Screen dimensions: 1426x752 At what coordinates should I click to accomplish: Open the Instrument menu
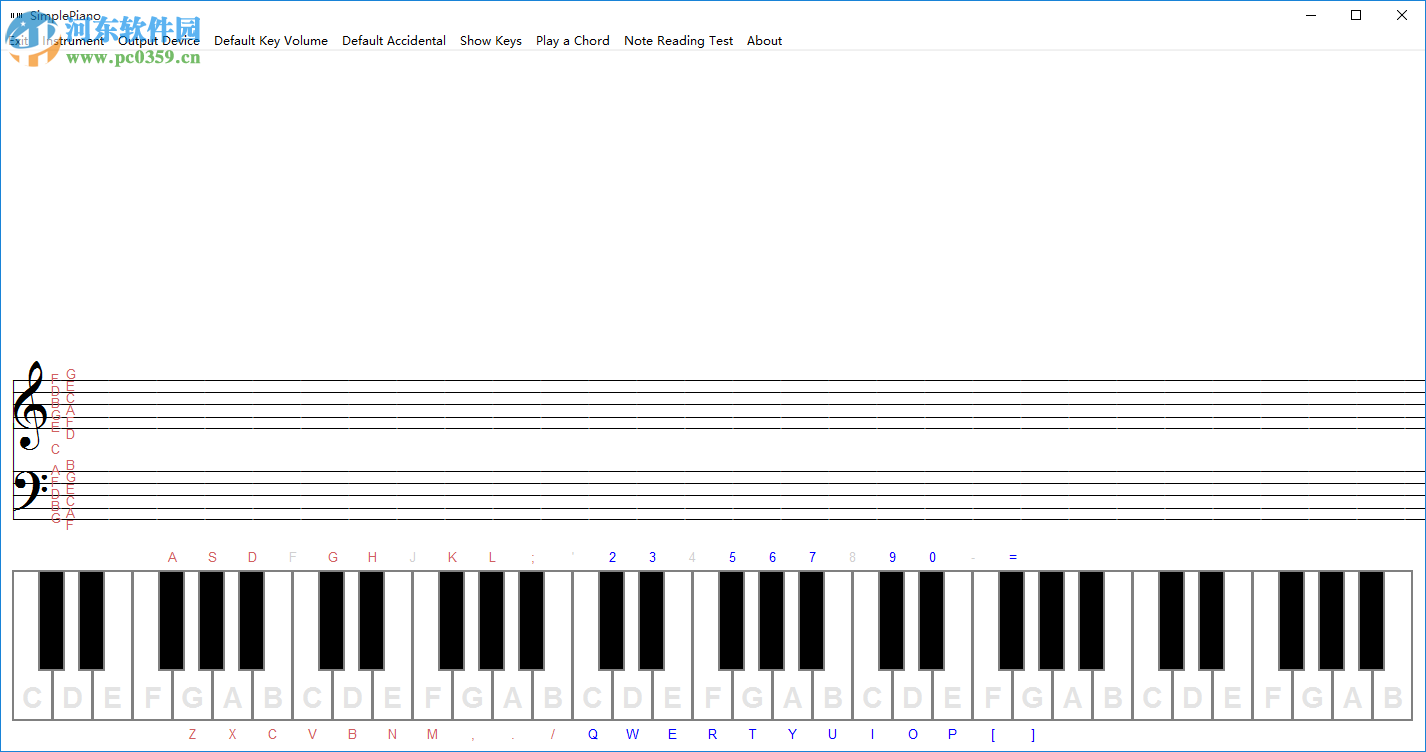pyautogui.click(x=71, y=41)
